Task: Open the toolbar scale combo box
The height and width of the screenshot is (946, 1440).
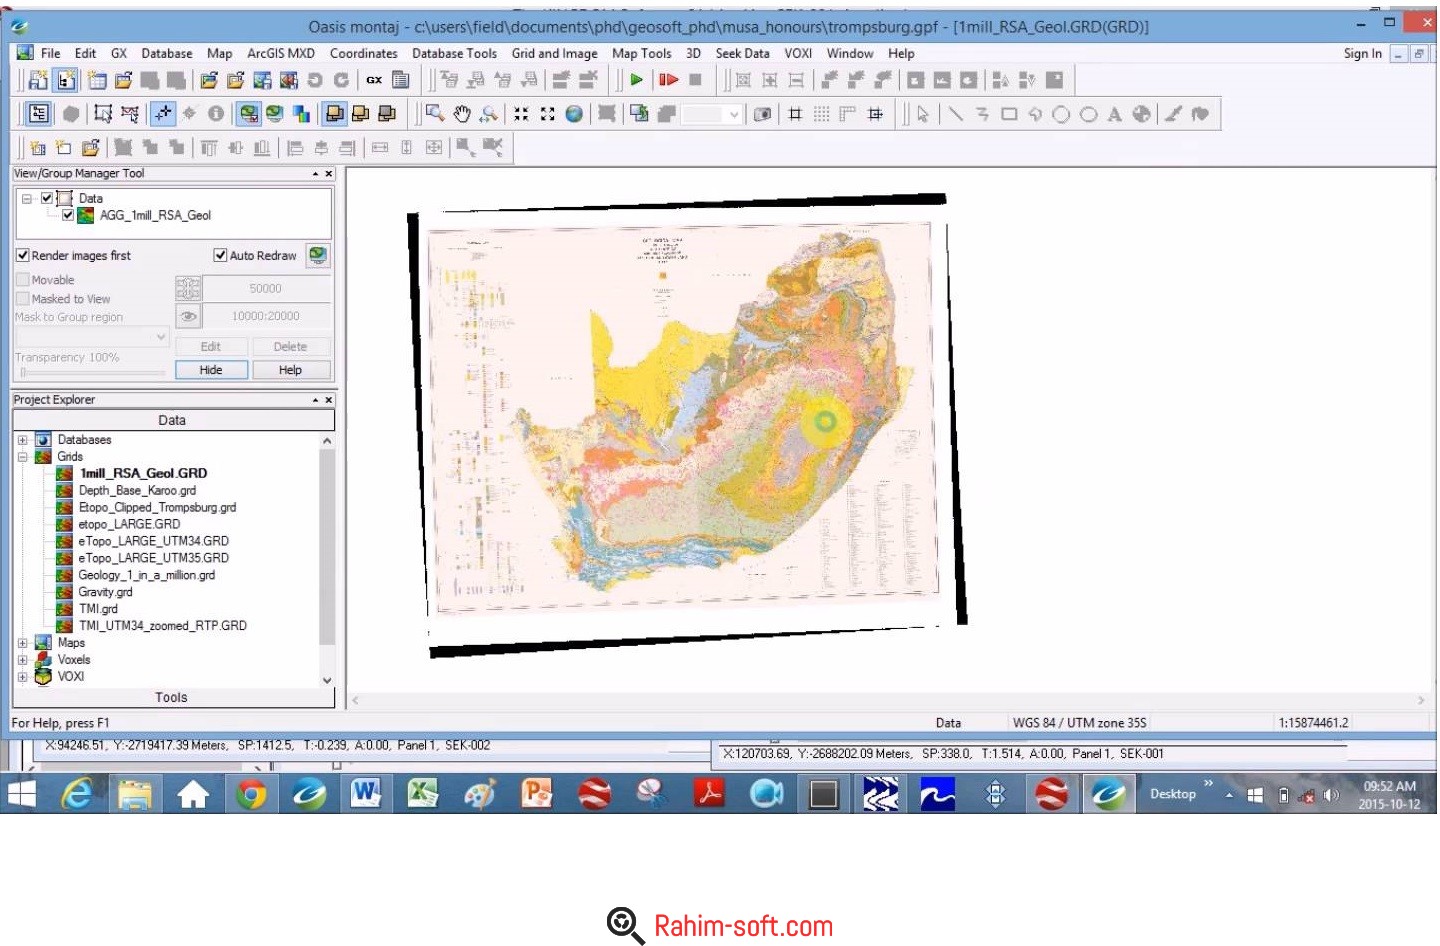Action: coord(713,114)
